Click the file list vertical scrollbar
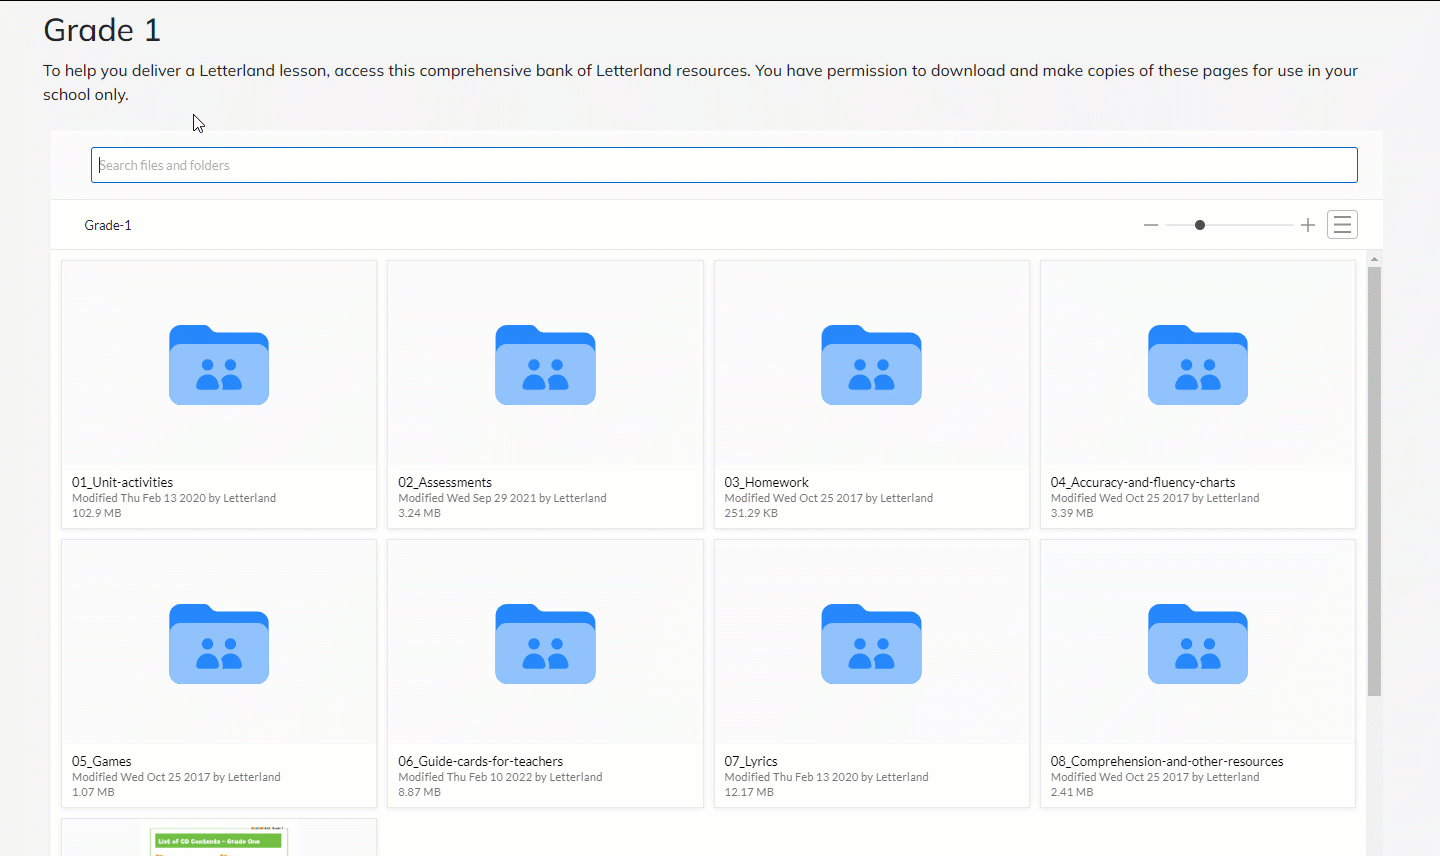The image size is (1440, 856). tap(1374, 480)
